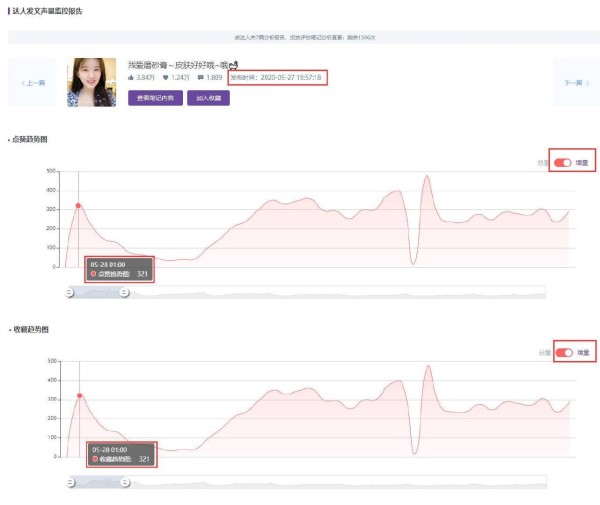
Task: Click the comment bubble count icon
Action: tap(201, 78)
